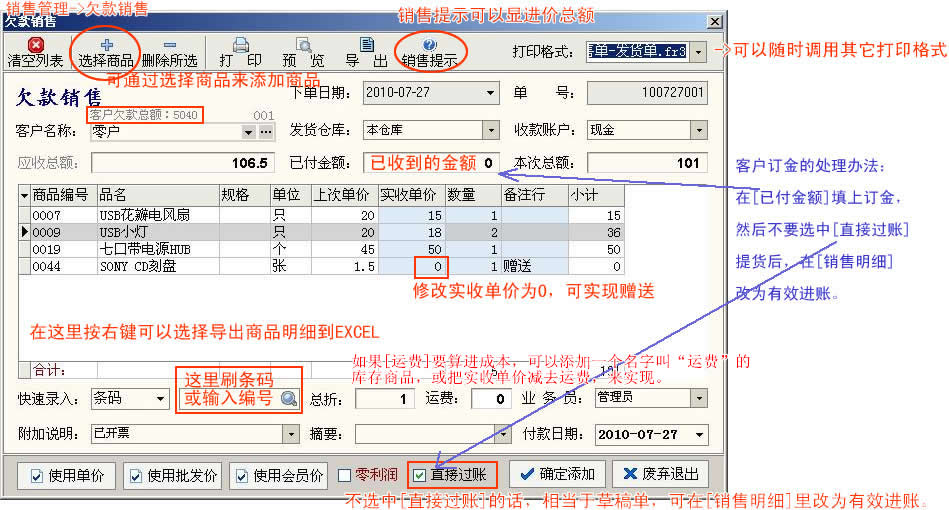Click the barcode search magnifier icon
This screenshot has width=949, height=510.
click(288, 399)
